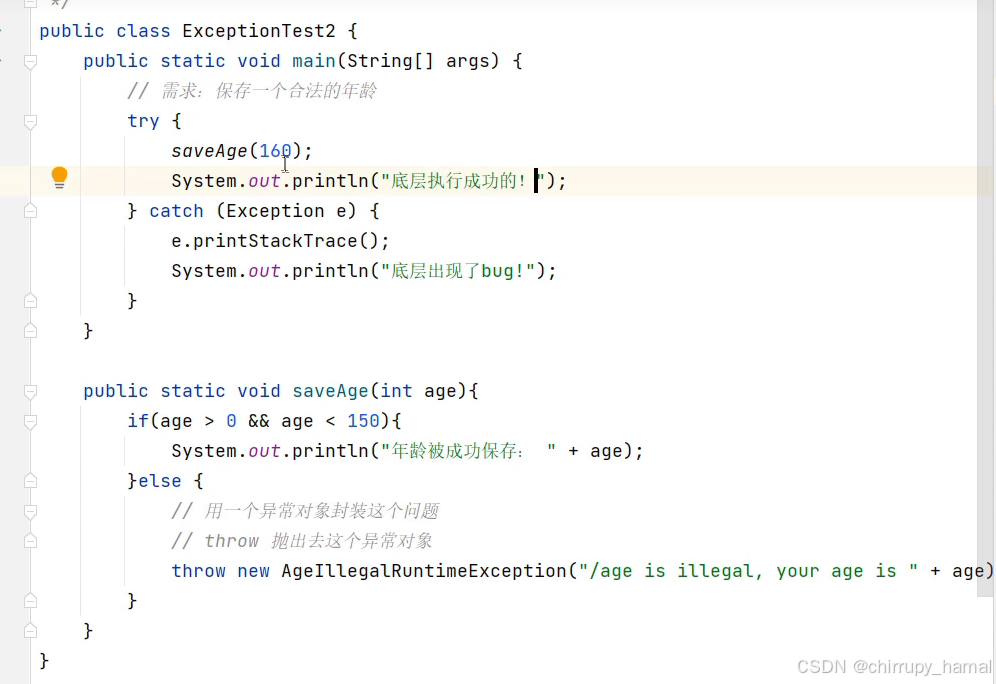Click the catch keyword
This screenshot has height=684, width=996.
176,211
